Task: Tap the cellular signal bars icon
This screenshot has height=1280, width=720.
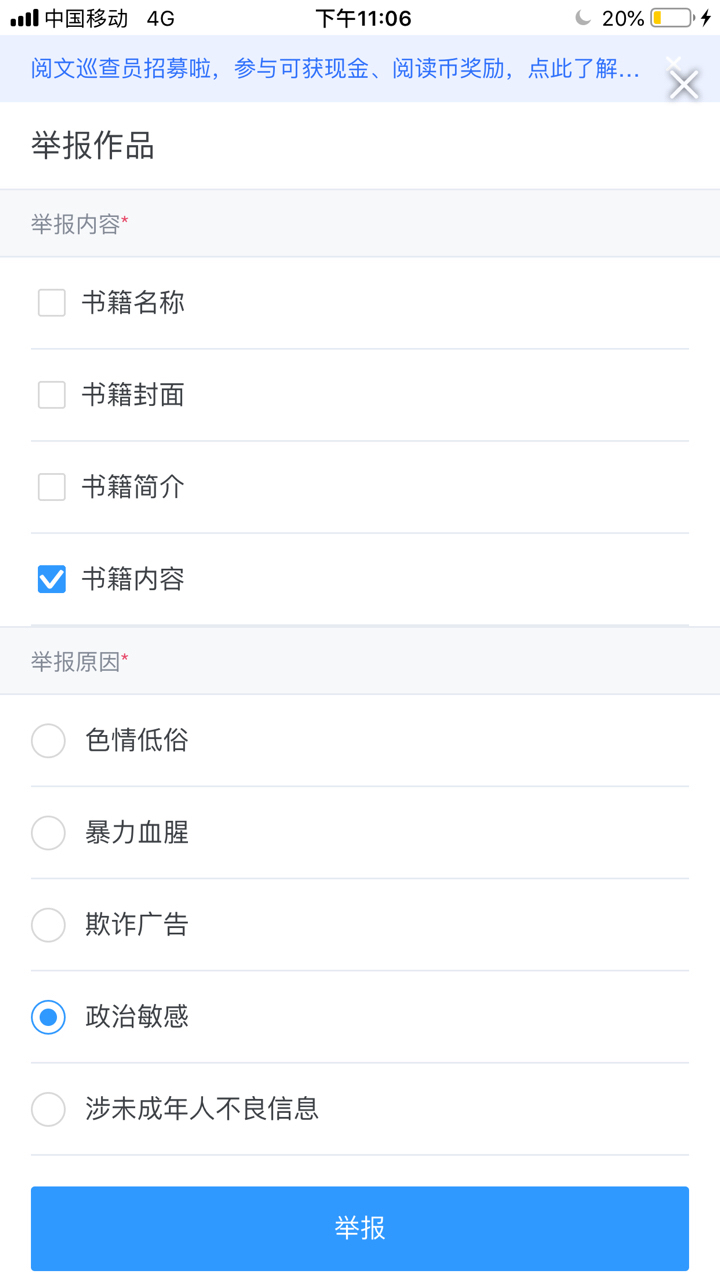Action: coord(24,18)
